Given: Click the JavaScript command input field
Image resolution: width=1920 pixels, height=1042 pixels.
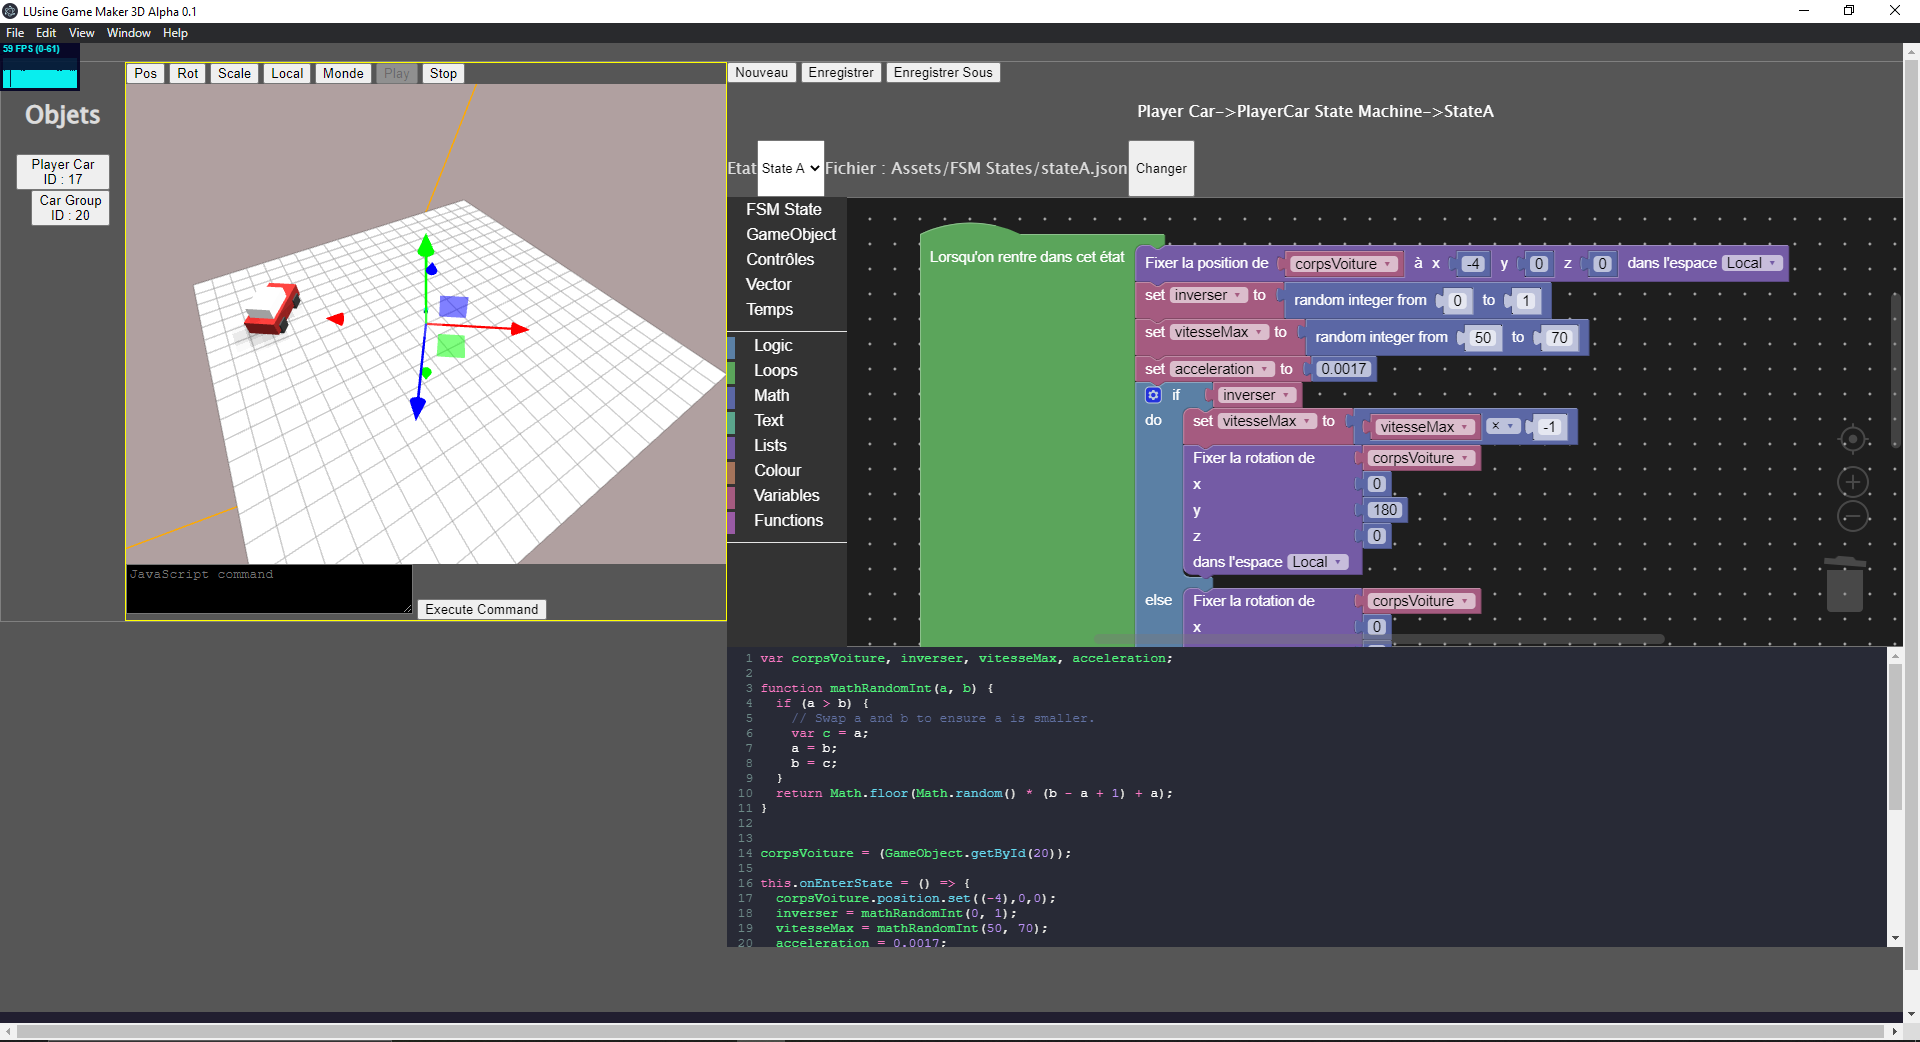Looking at the screenshot, I should tap(269, 589).
